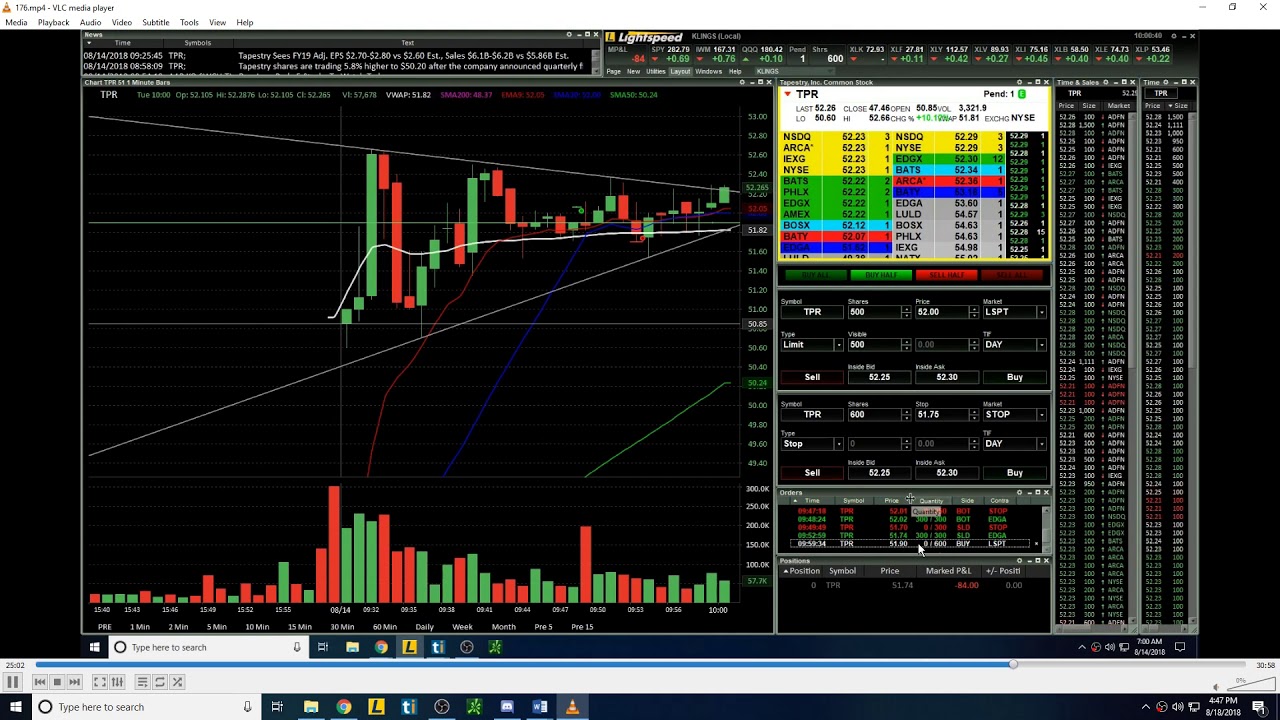Open the VLC Audio menu
This screenshot has width=1280, height=720.
[x=90, y=22]
